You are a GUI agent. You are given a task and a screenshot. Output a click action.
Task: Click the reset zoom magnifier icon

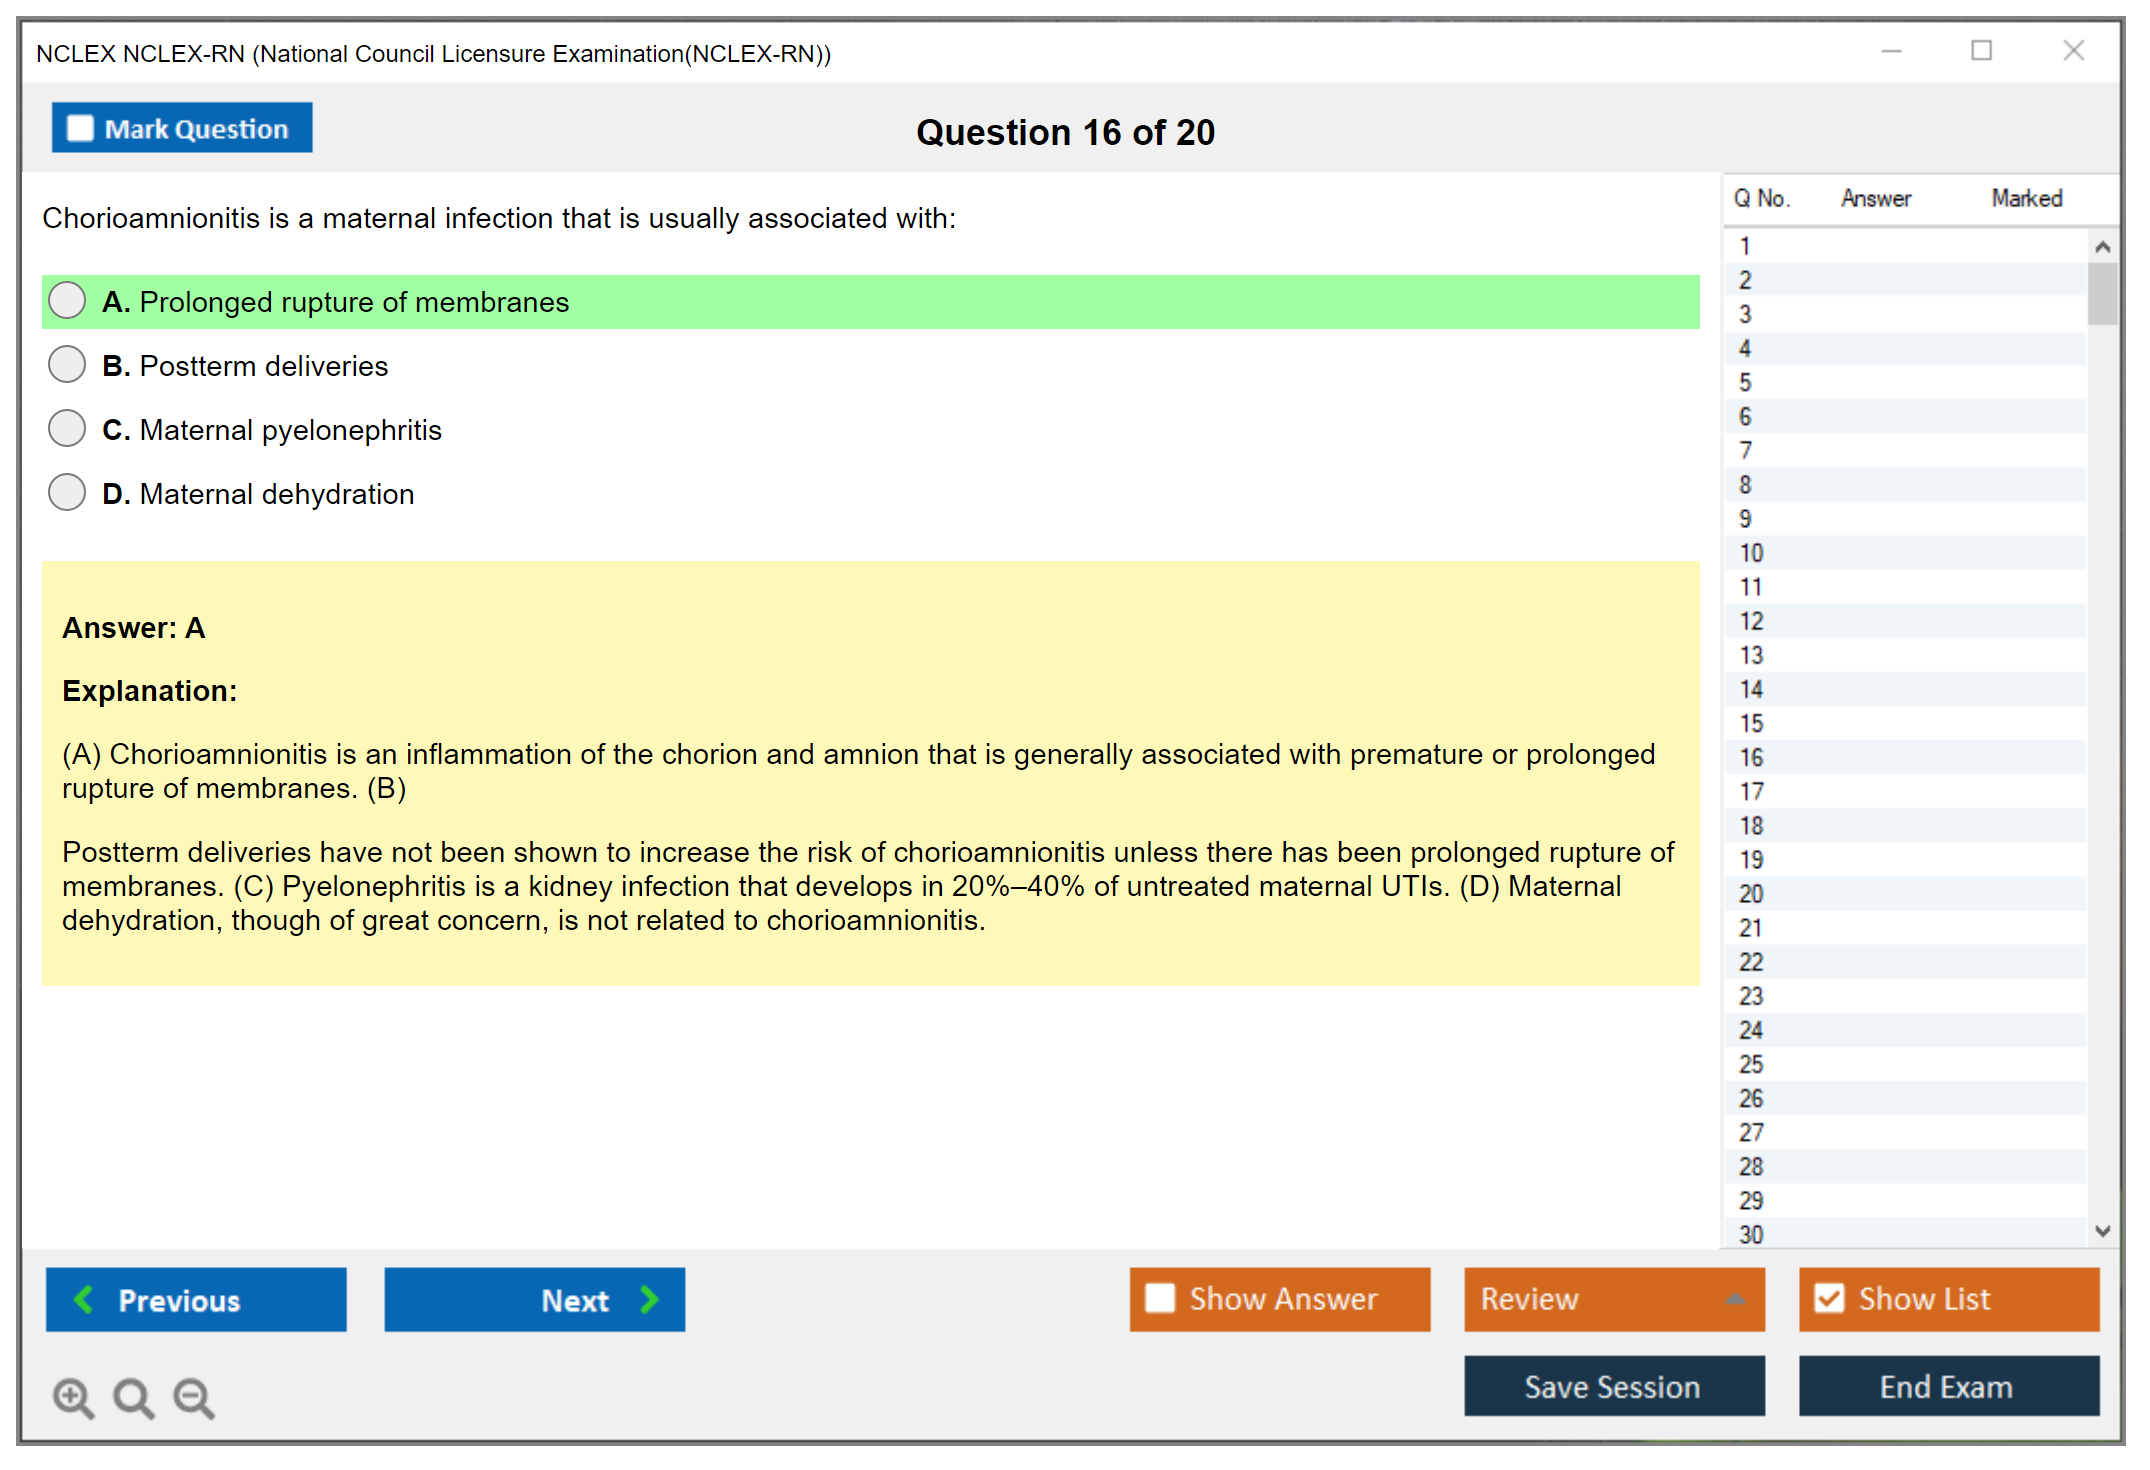tap(133, 1397)
